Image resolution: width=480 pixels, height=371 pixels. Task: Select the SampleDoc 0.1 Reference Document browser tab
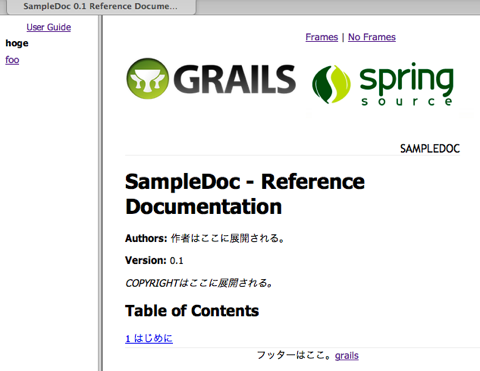click(101, 6)
